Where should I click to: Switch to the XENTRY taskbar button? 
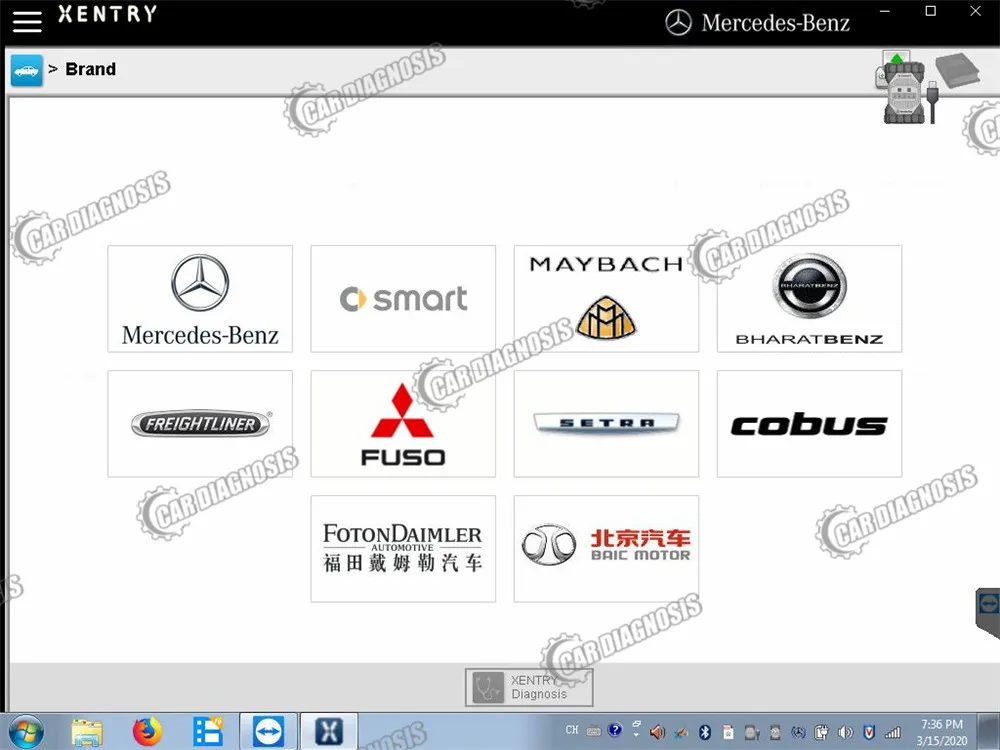(x=328, y=732)
